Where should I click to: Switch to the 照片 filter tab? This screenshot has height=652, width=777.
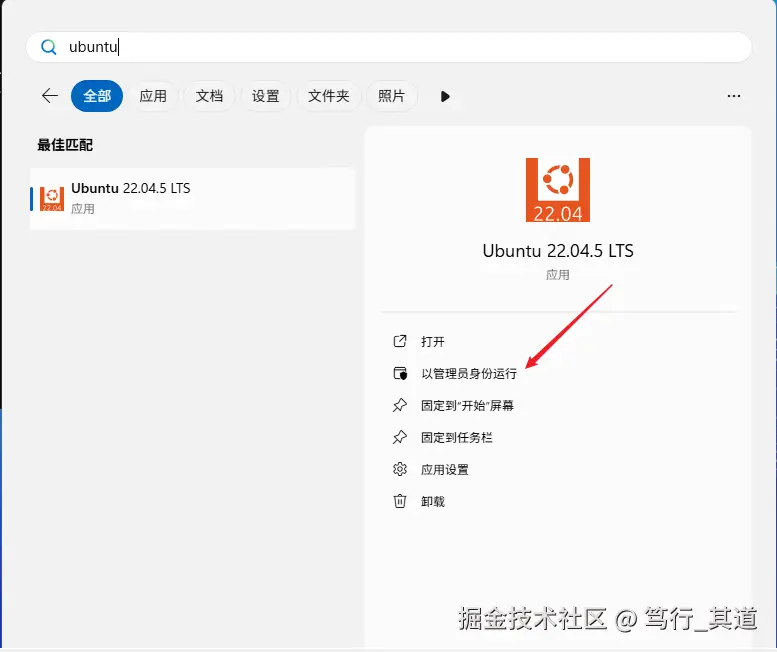391,96
